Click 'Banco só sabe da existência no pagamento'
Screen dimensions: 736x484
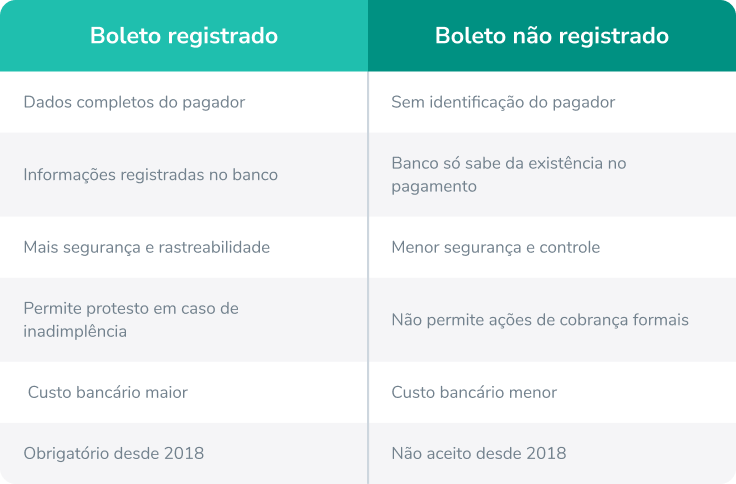click(509, 175)
